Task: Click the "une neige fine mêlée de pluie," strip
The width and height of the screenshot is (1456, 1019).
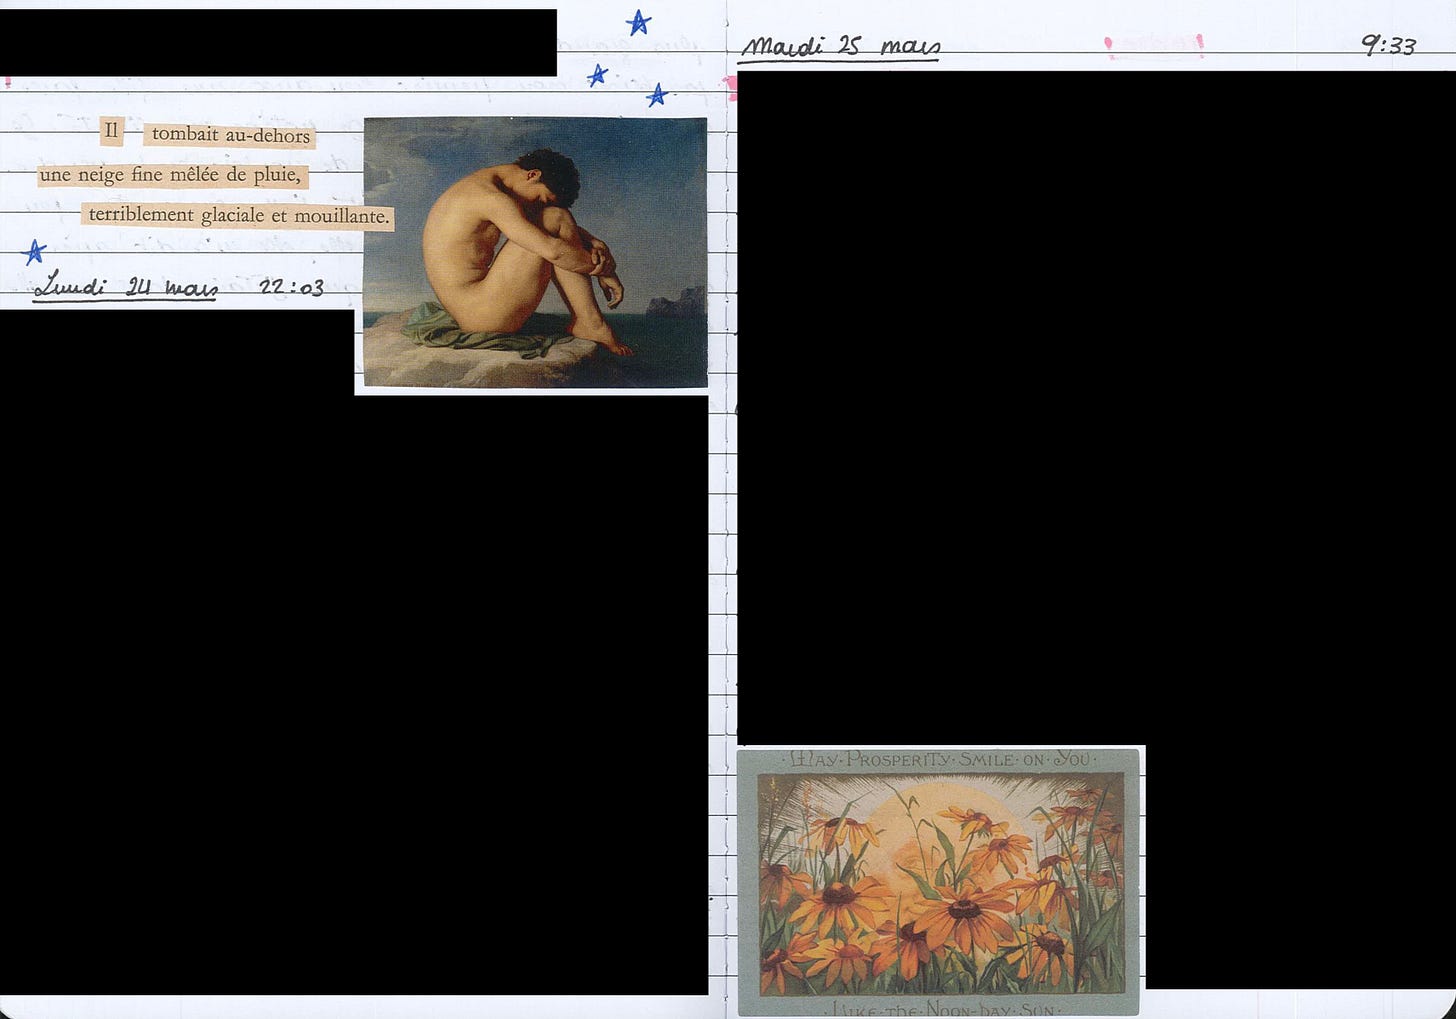Action: tap(172, 175)
